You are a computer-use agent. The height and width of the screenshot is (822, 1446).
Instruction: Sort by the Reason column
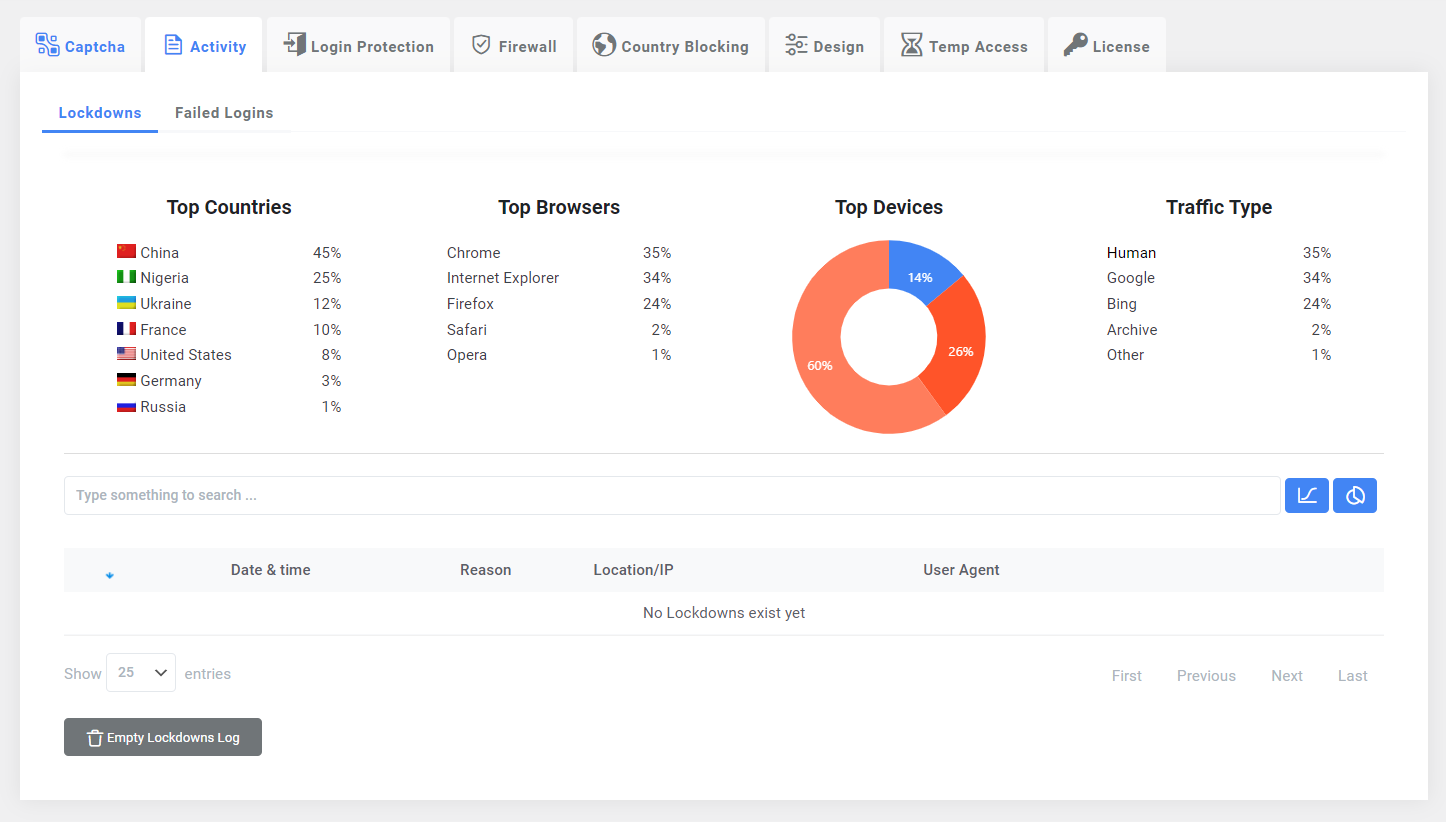tap(486, 570)
